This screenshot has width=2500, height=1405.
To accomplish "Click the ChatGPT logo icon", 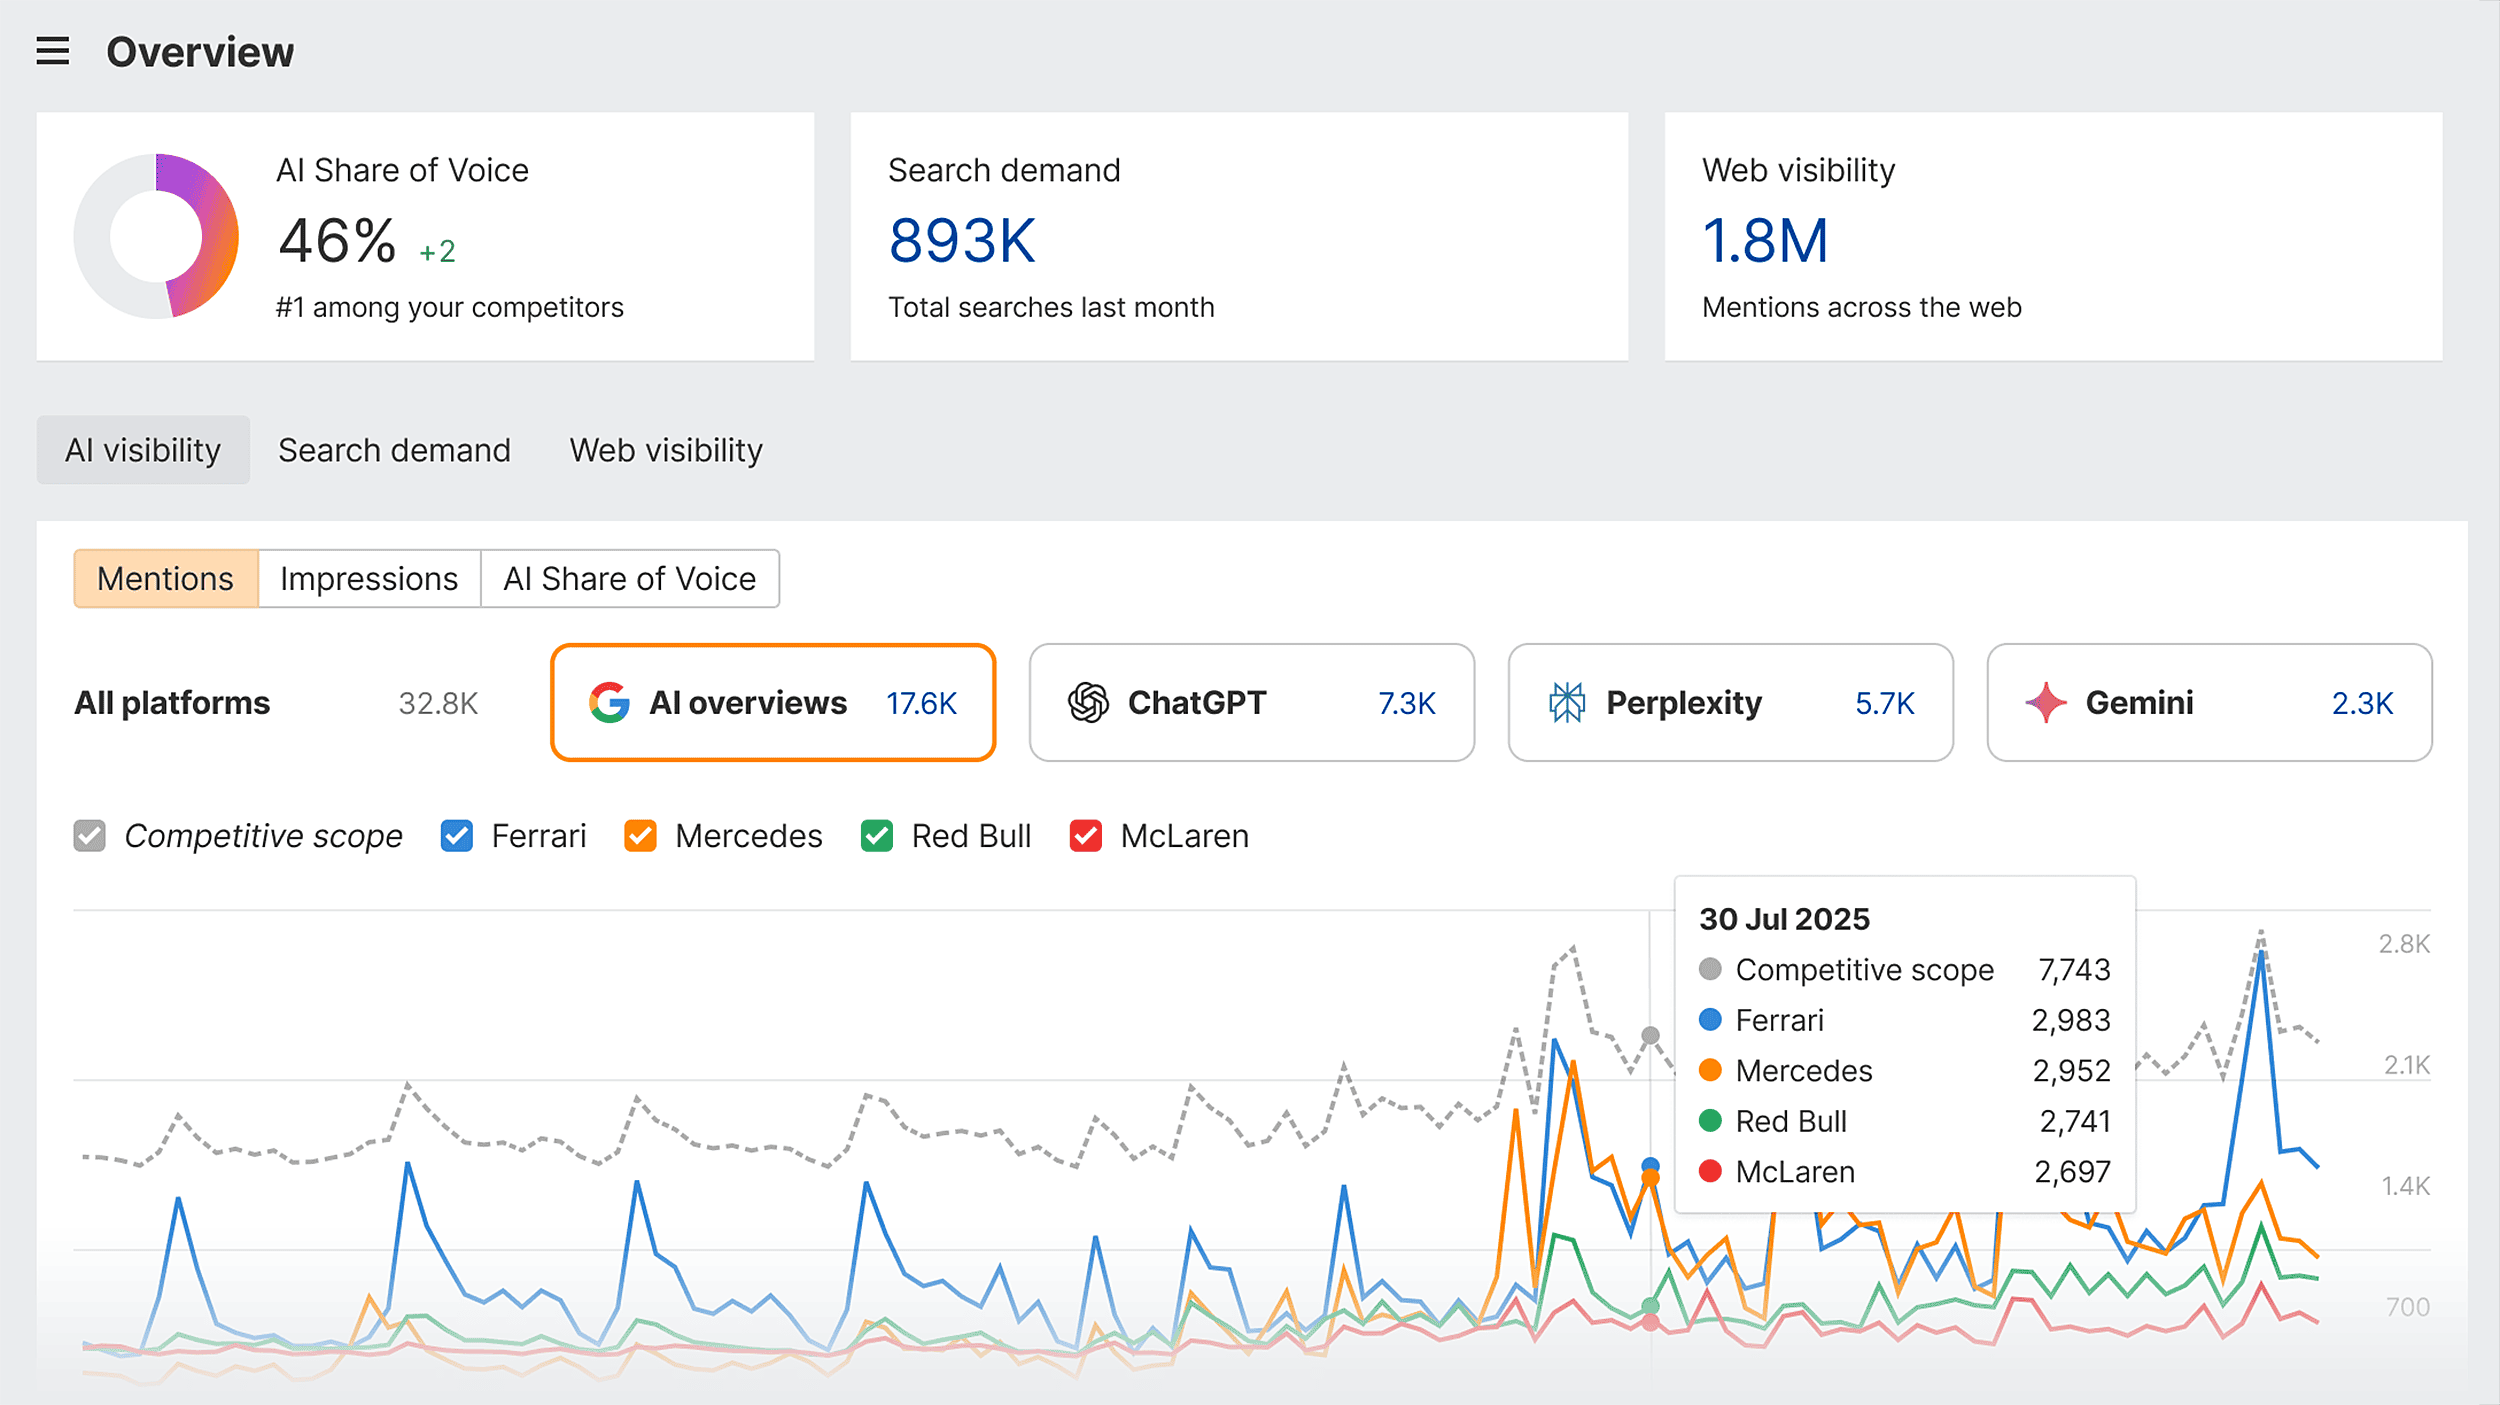I will [1089, 702].
